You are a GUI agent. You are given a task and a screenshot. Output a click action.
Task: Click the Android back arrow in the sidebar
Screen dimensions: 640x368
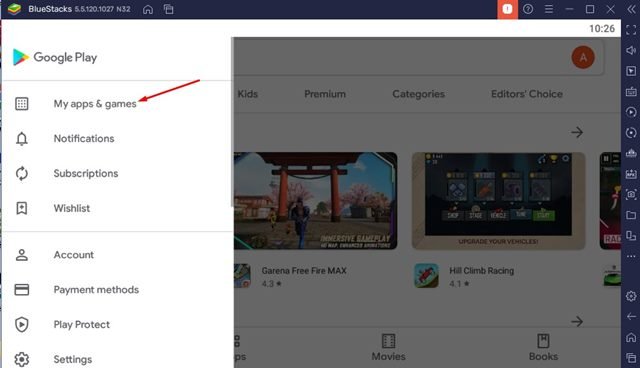point(631,317)
